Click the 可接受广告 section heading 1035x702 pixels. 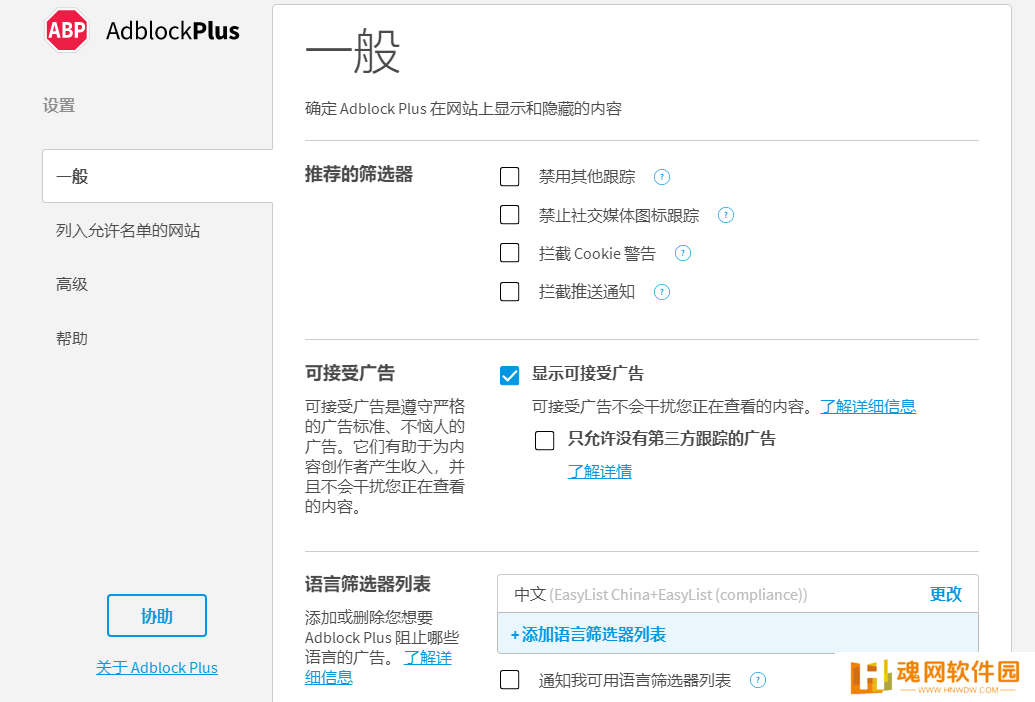[350, 373]
